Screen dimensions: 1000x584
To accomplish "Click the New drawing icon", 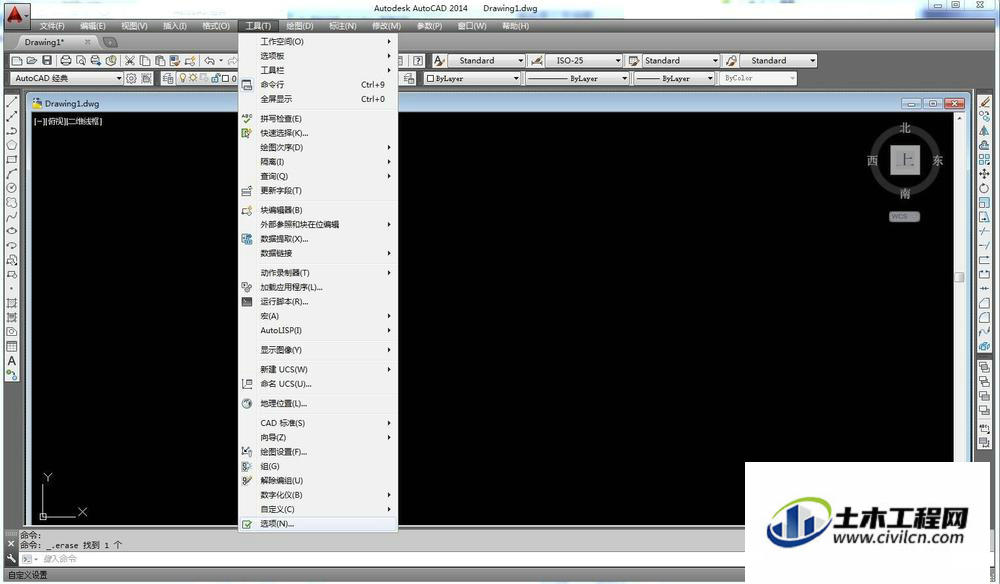I will click(17, 61).
